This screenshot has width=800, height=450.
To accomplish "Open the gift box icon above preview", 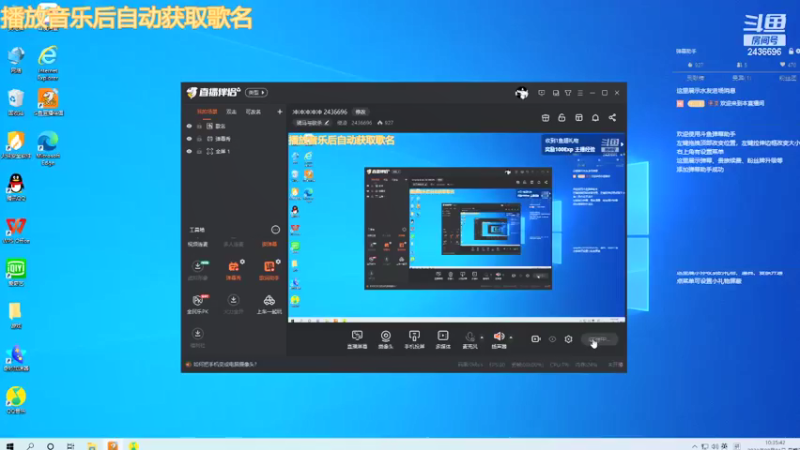I will pos(545,118).
